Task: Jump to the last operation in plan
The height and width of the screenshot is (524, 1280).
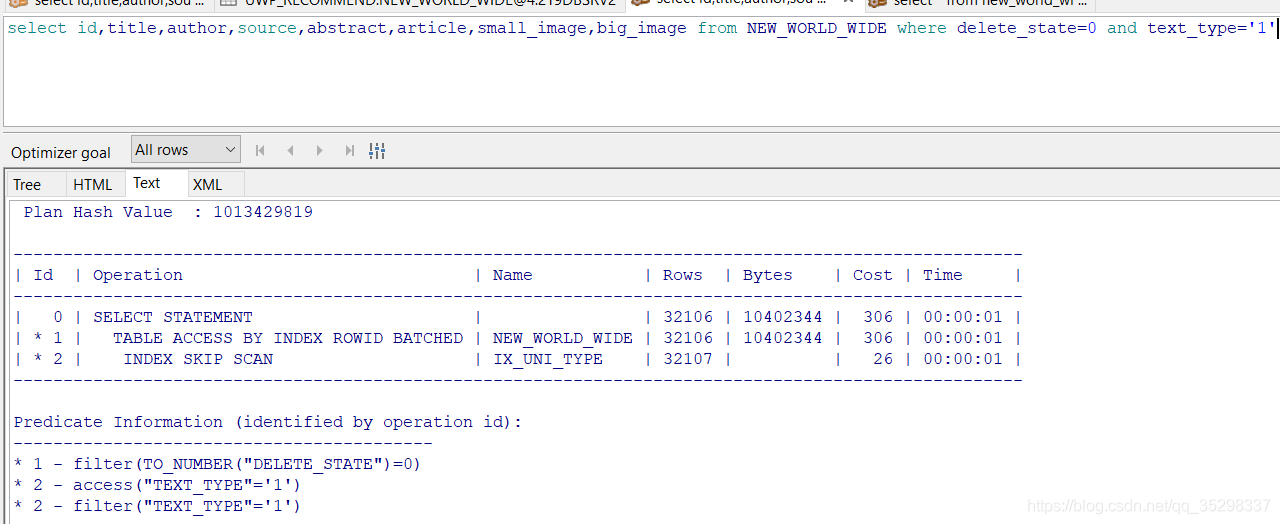Action: [x=349, y=151]
